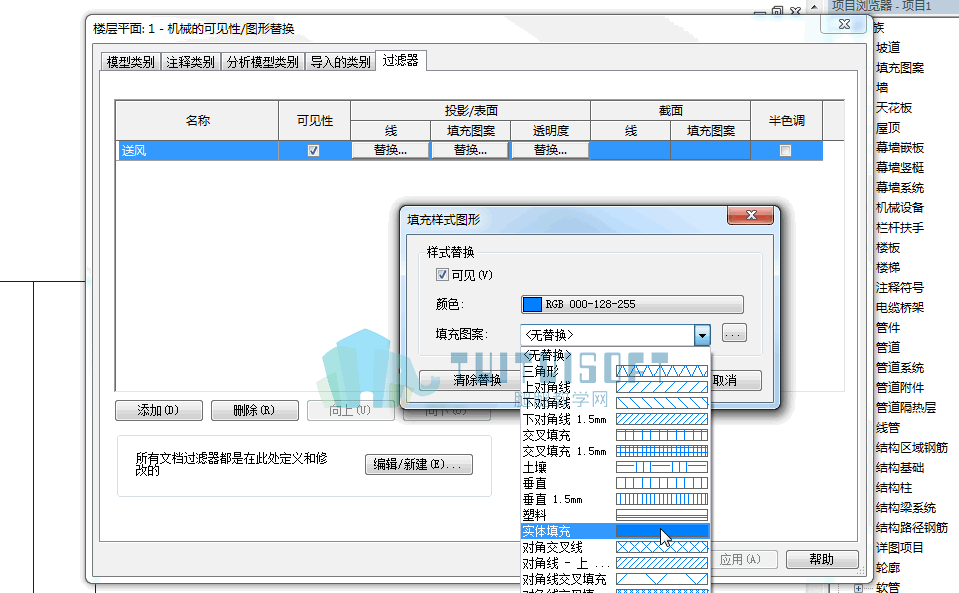Screen dimensions: 959x593
Task: Click 替换 button under 透明度 column
Action: 550,150
